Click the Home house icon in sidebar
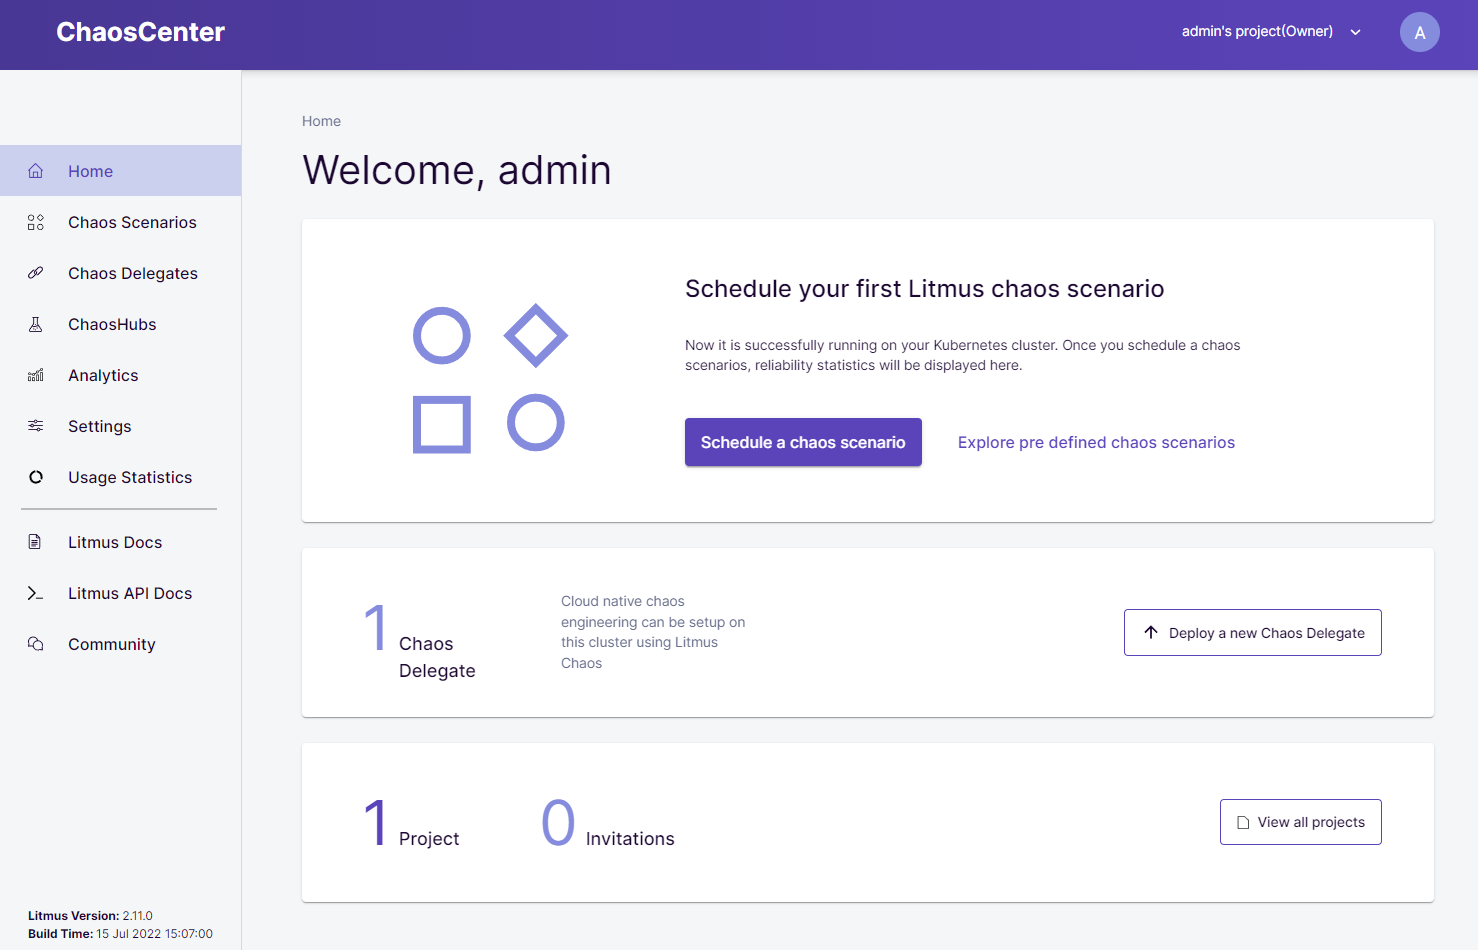1478x950 pixels. 36,171
